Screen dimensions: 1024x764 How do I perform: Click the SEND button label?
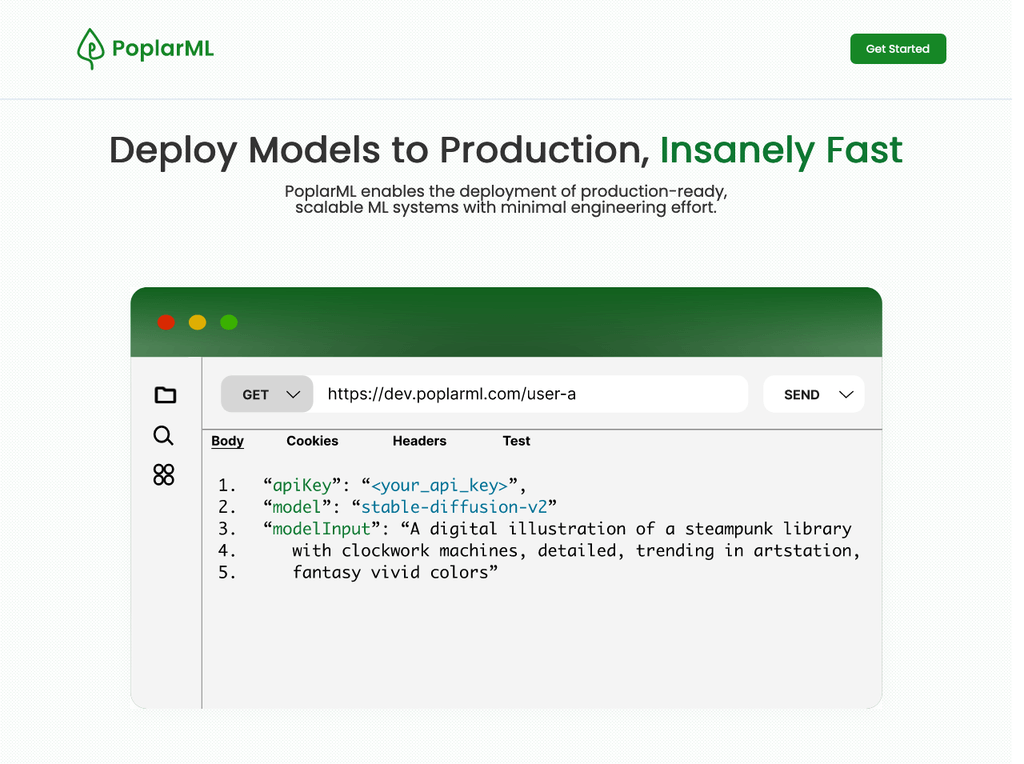point(801,395)
